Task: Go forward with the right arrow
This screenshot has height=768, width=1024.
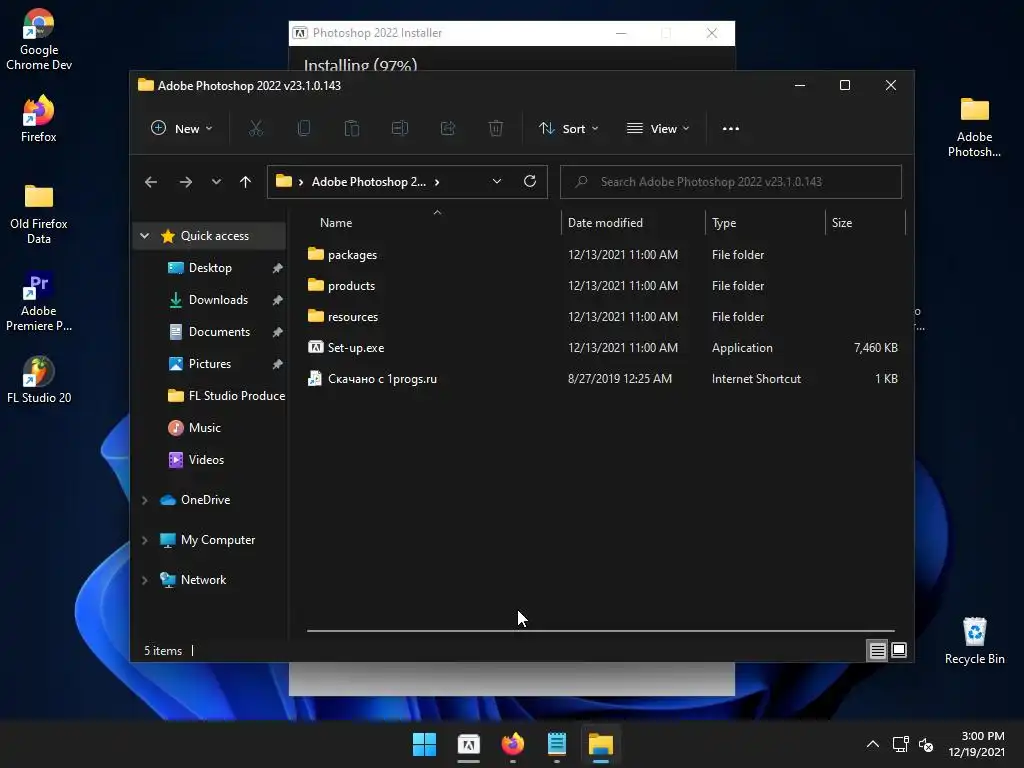Action: coord(185,182)
